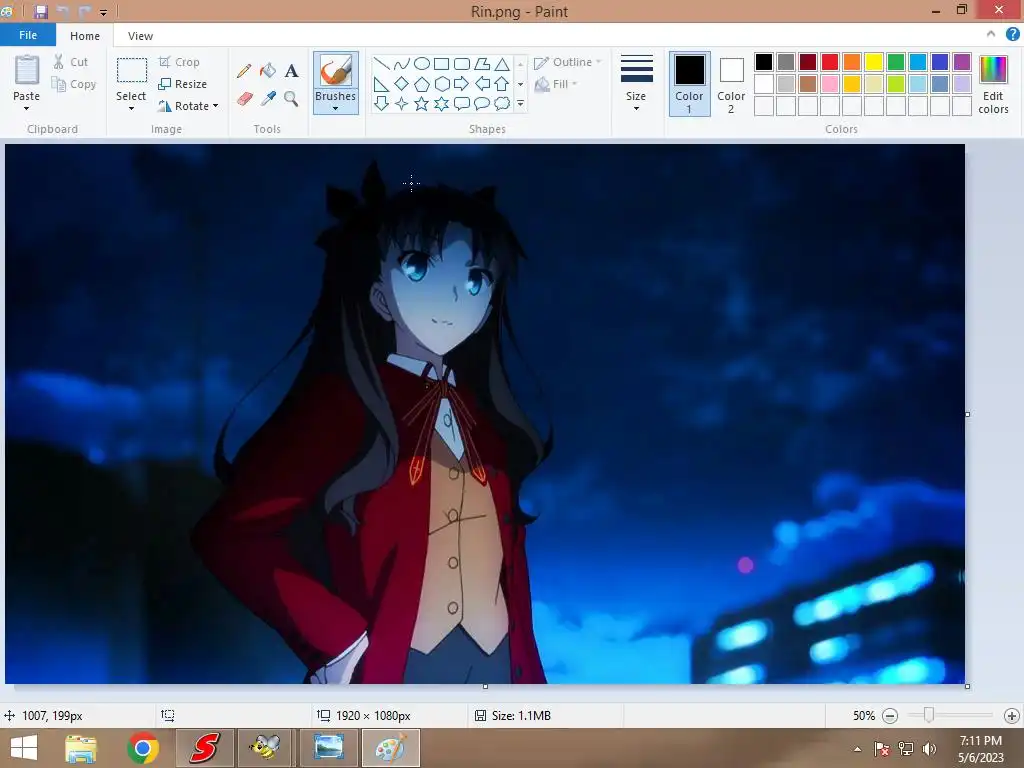Viewport: 1024px width, 768px height.
Task: Open File Explorer from taskbar
Action: coord(81,748)
